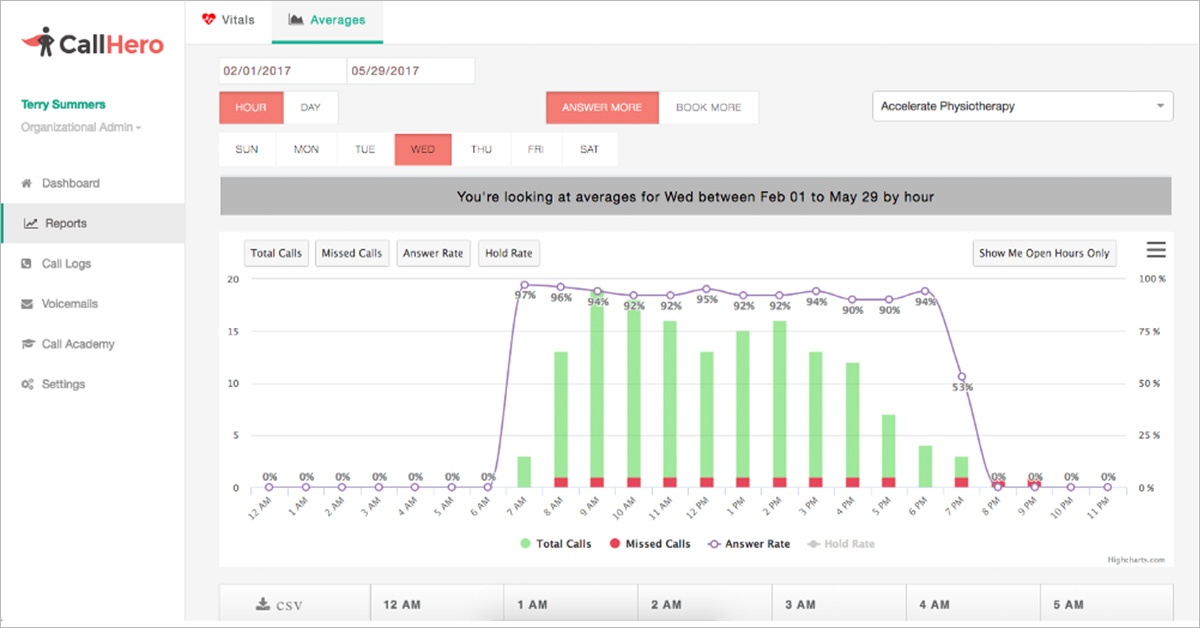Select THU day filter
This screenshot has width=1200, height=628.
point(482,149)
